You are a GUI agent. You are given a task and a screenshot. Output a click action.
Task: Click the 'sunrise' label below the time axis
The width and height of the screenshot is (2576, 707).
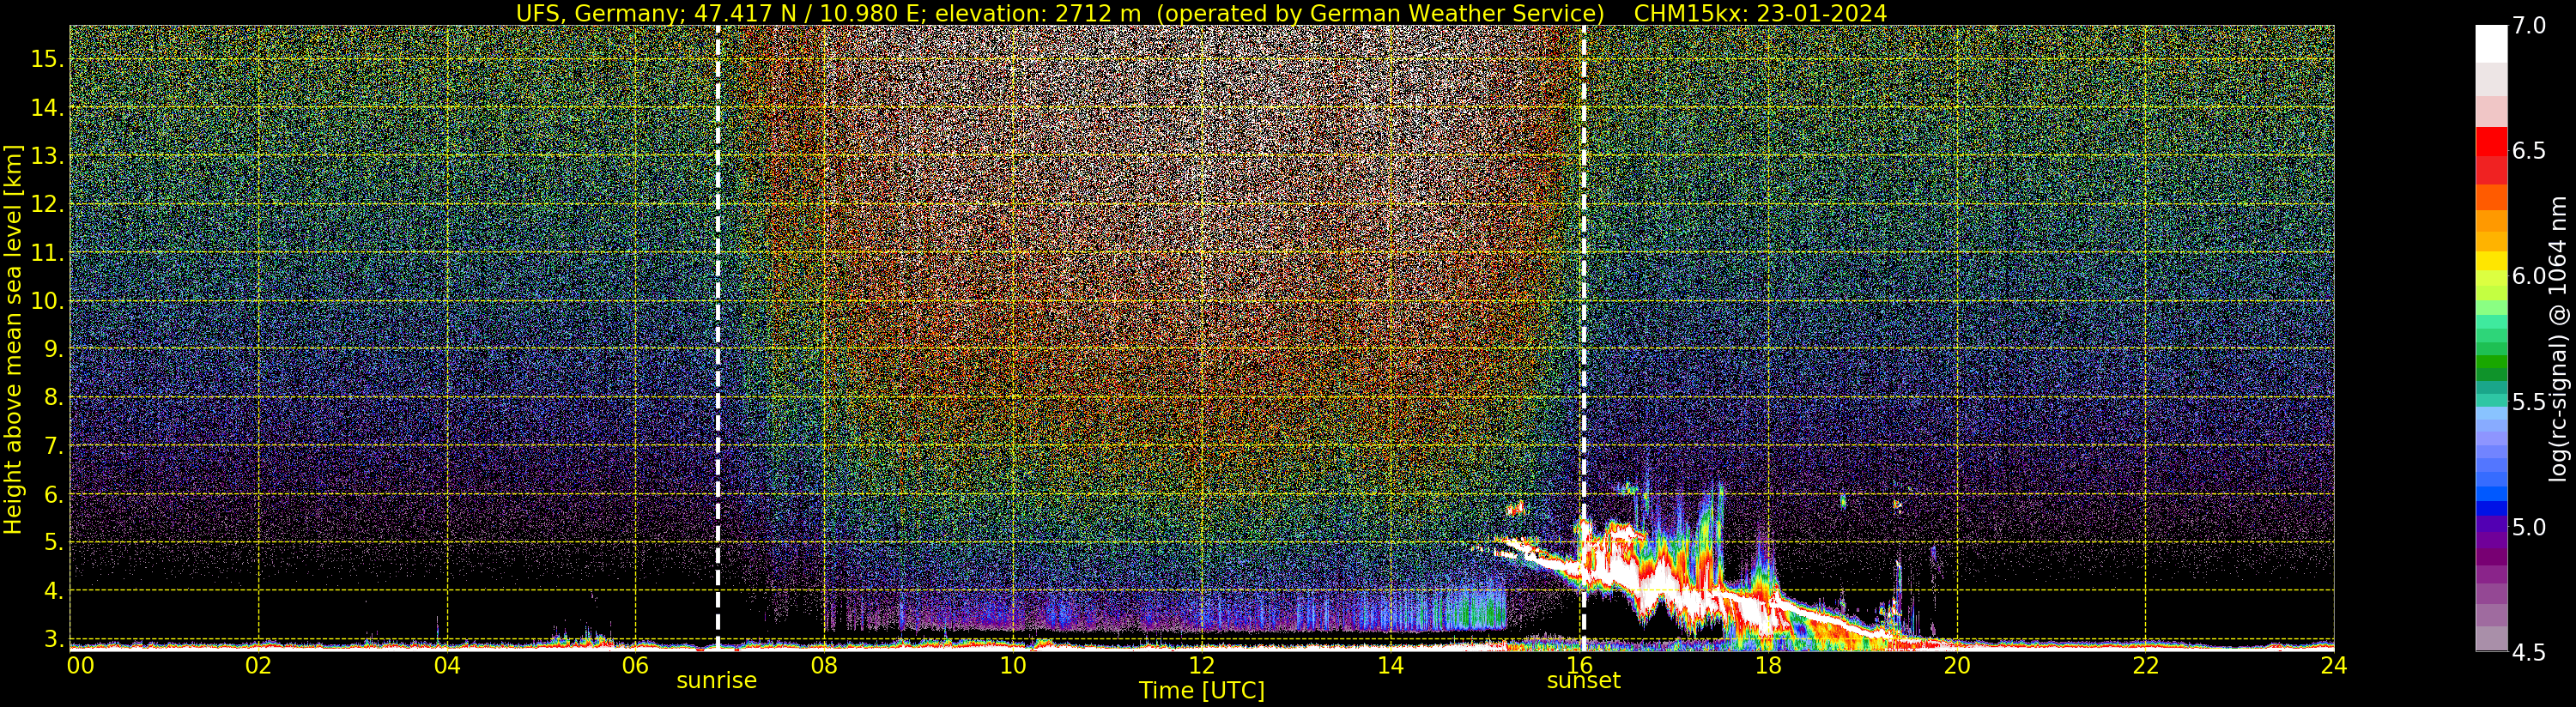click(x=716, y=681)
